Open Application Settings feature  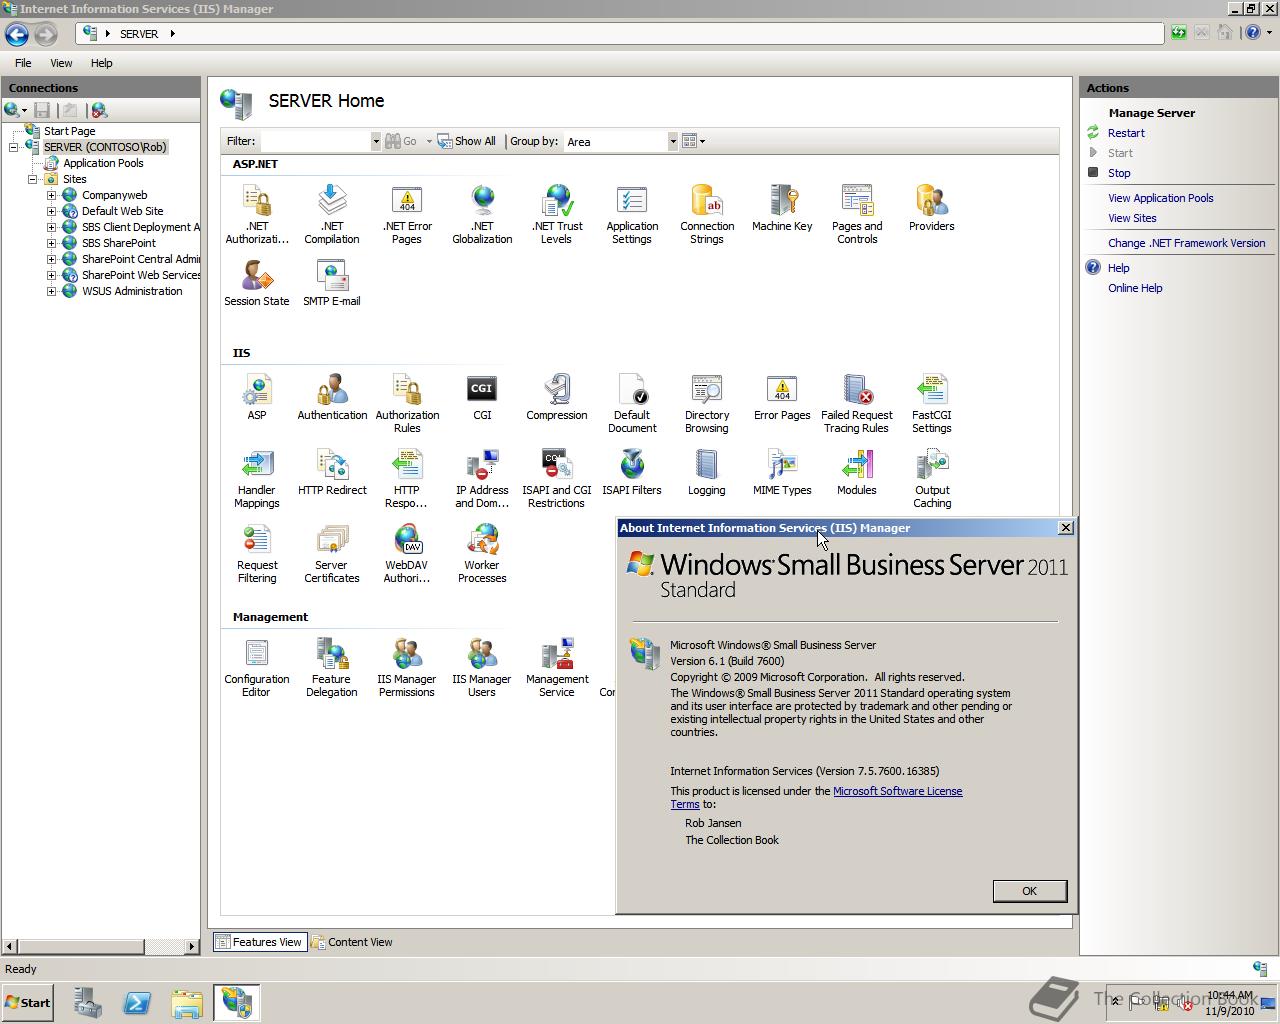(632, 214)
